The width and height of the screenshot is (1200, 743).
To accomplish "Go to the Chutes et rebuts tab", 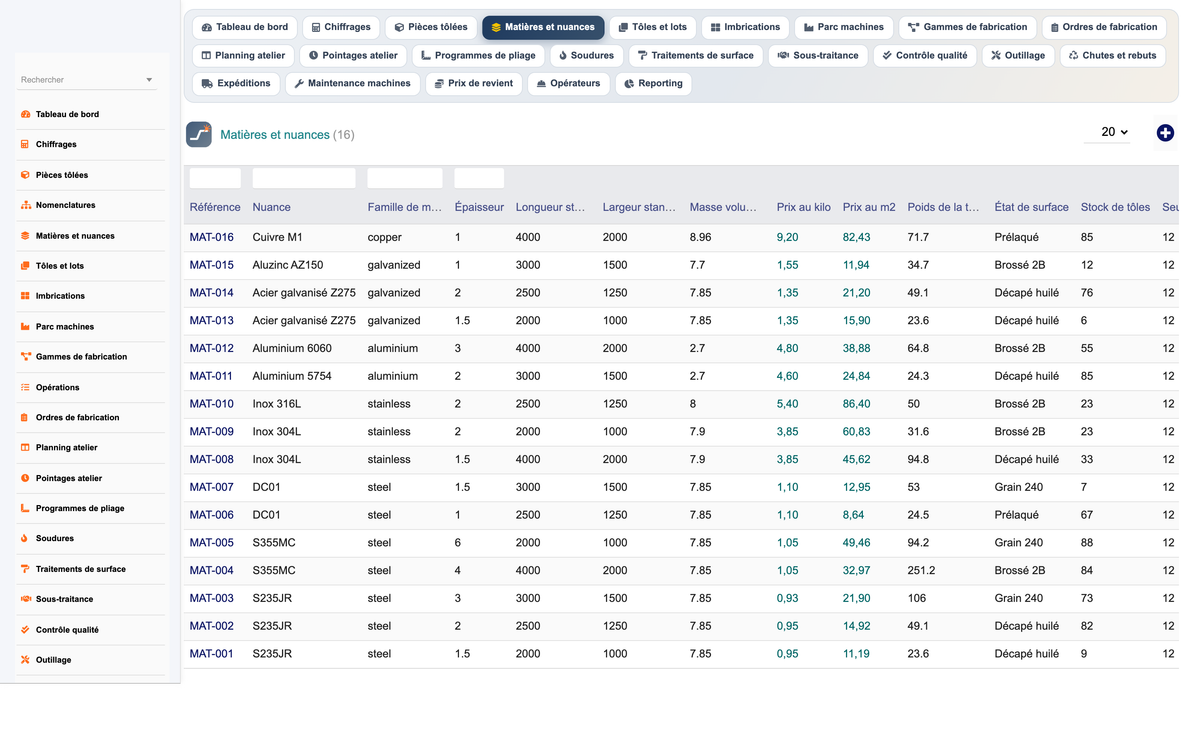I will click(x=1112, y=56).
